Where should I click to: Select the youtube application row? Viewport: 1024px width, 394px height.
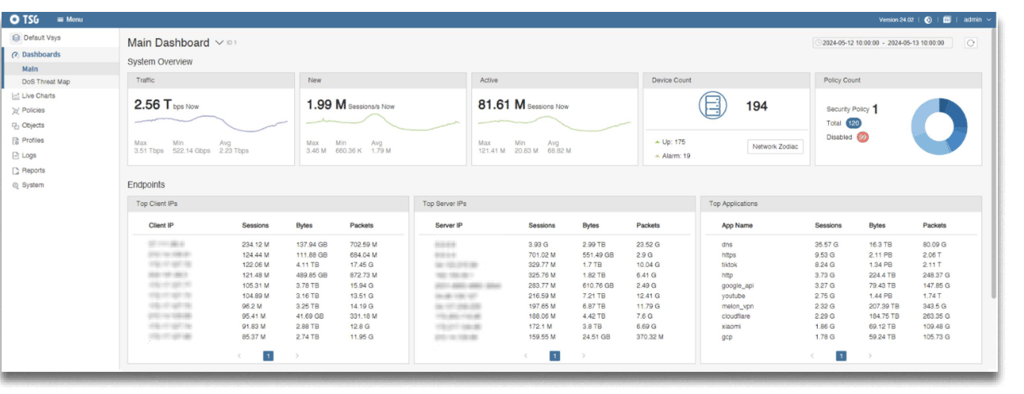point(841,296)
